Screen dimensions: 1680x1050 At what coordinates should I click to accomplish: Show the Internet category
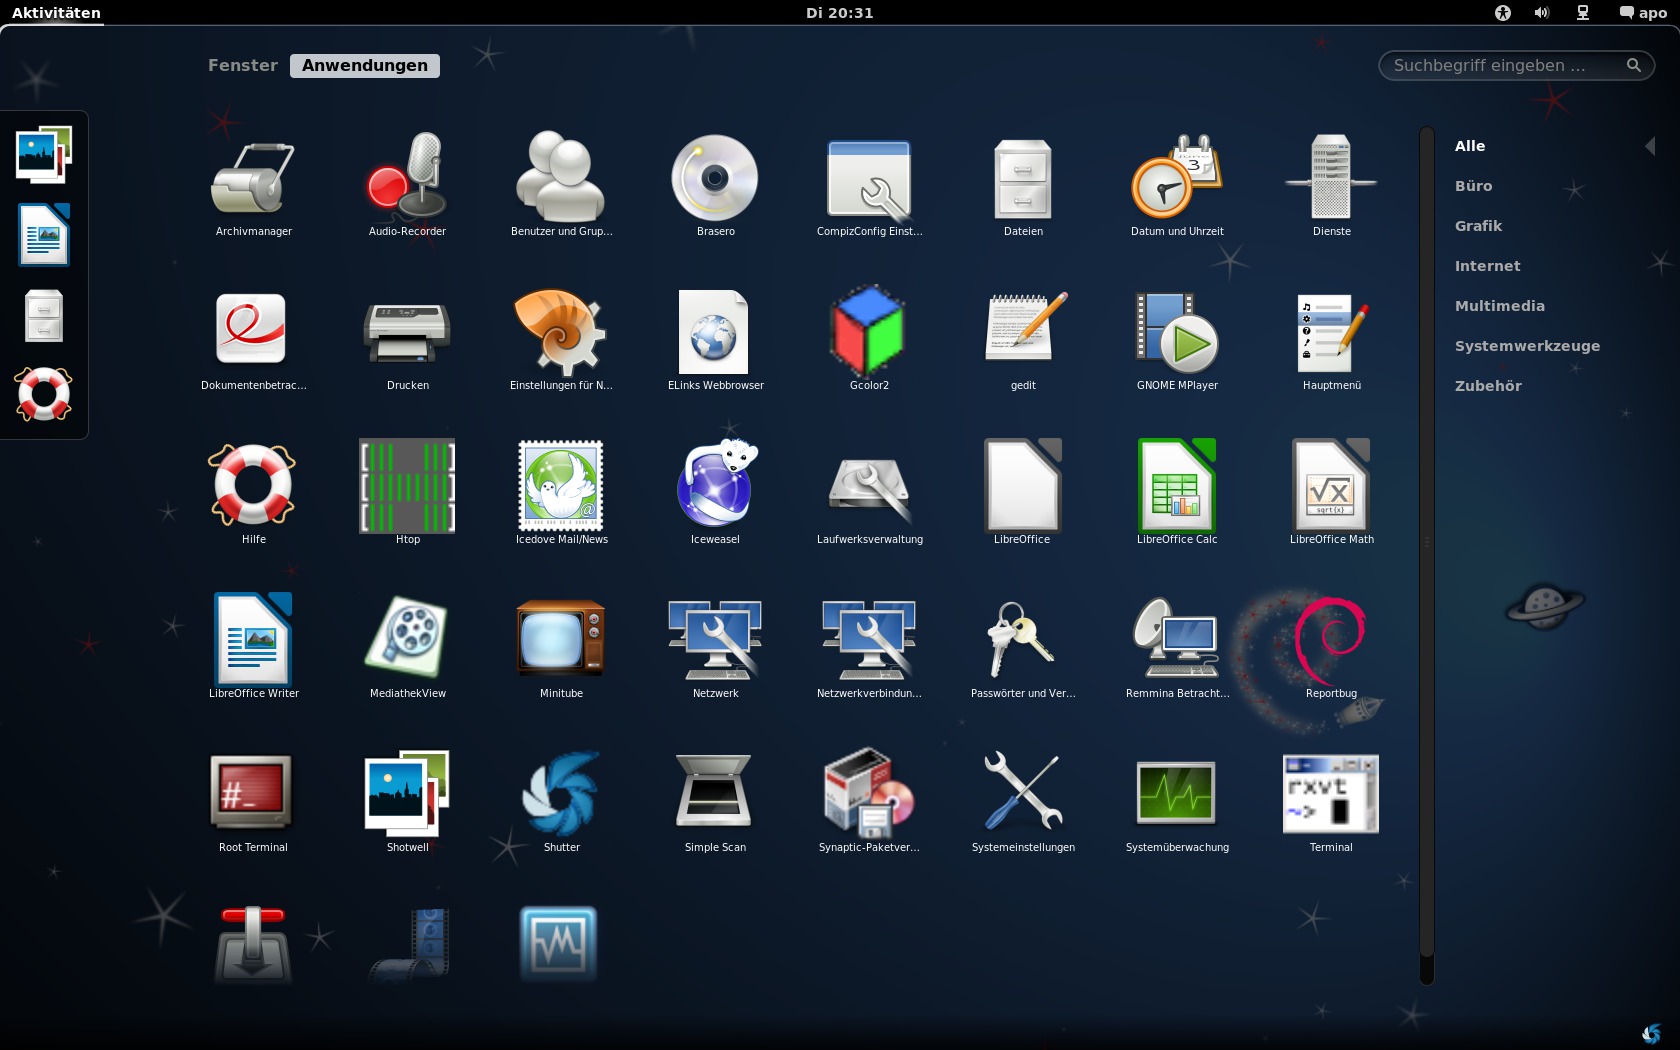coord(1487,266)
